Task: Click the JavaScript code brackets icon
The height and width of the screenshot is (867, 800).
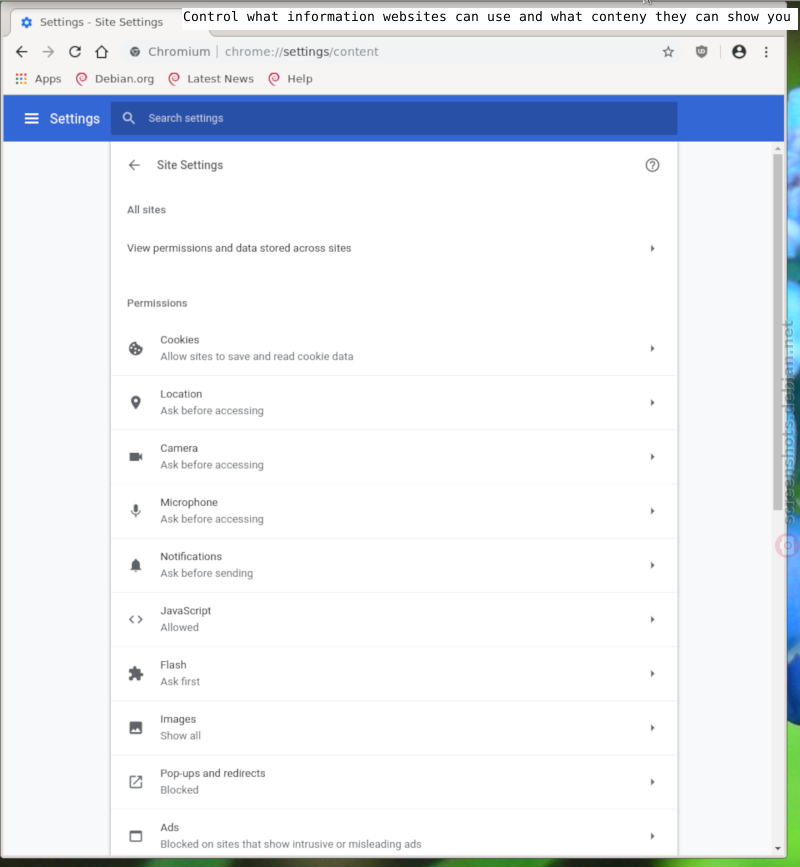Action: (x=135, y=619)
